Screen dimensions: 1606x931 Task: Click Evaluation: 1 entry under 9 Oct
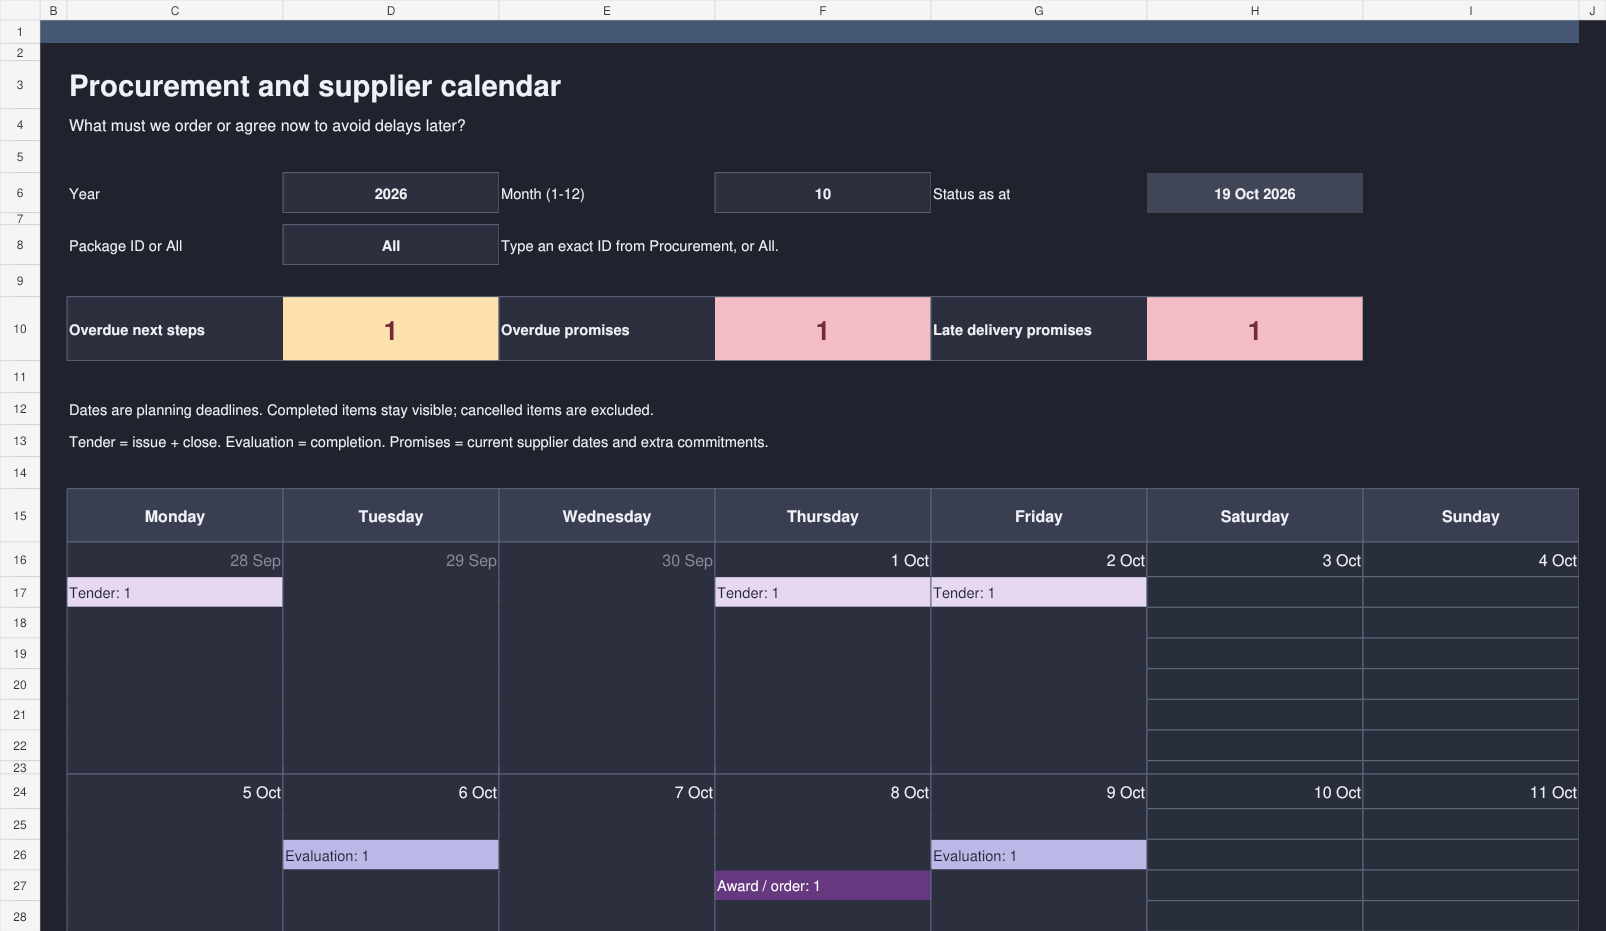1039,855
